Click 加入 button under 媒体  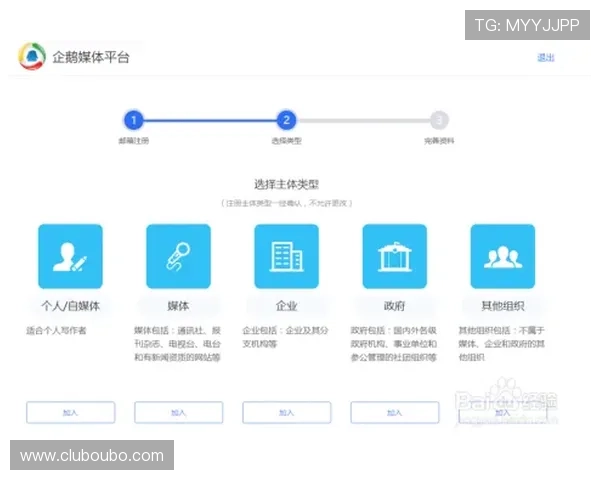pos(178,412)
